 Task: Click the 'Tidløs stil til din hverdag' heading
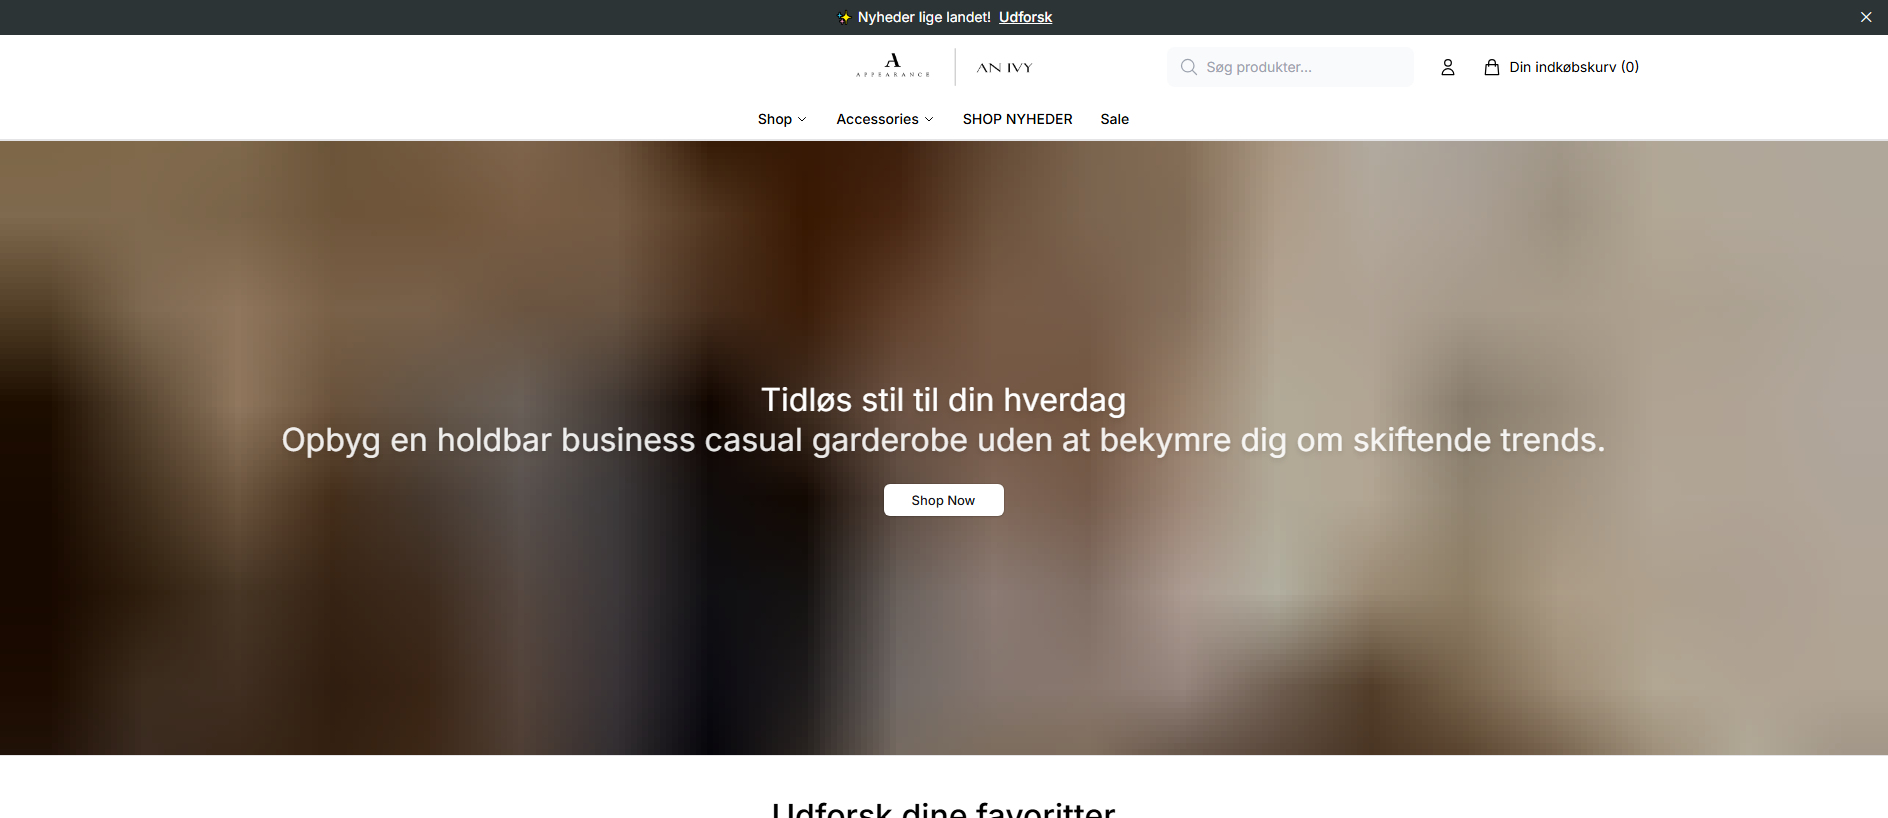coord(943,399)
